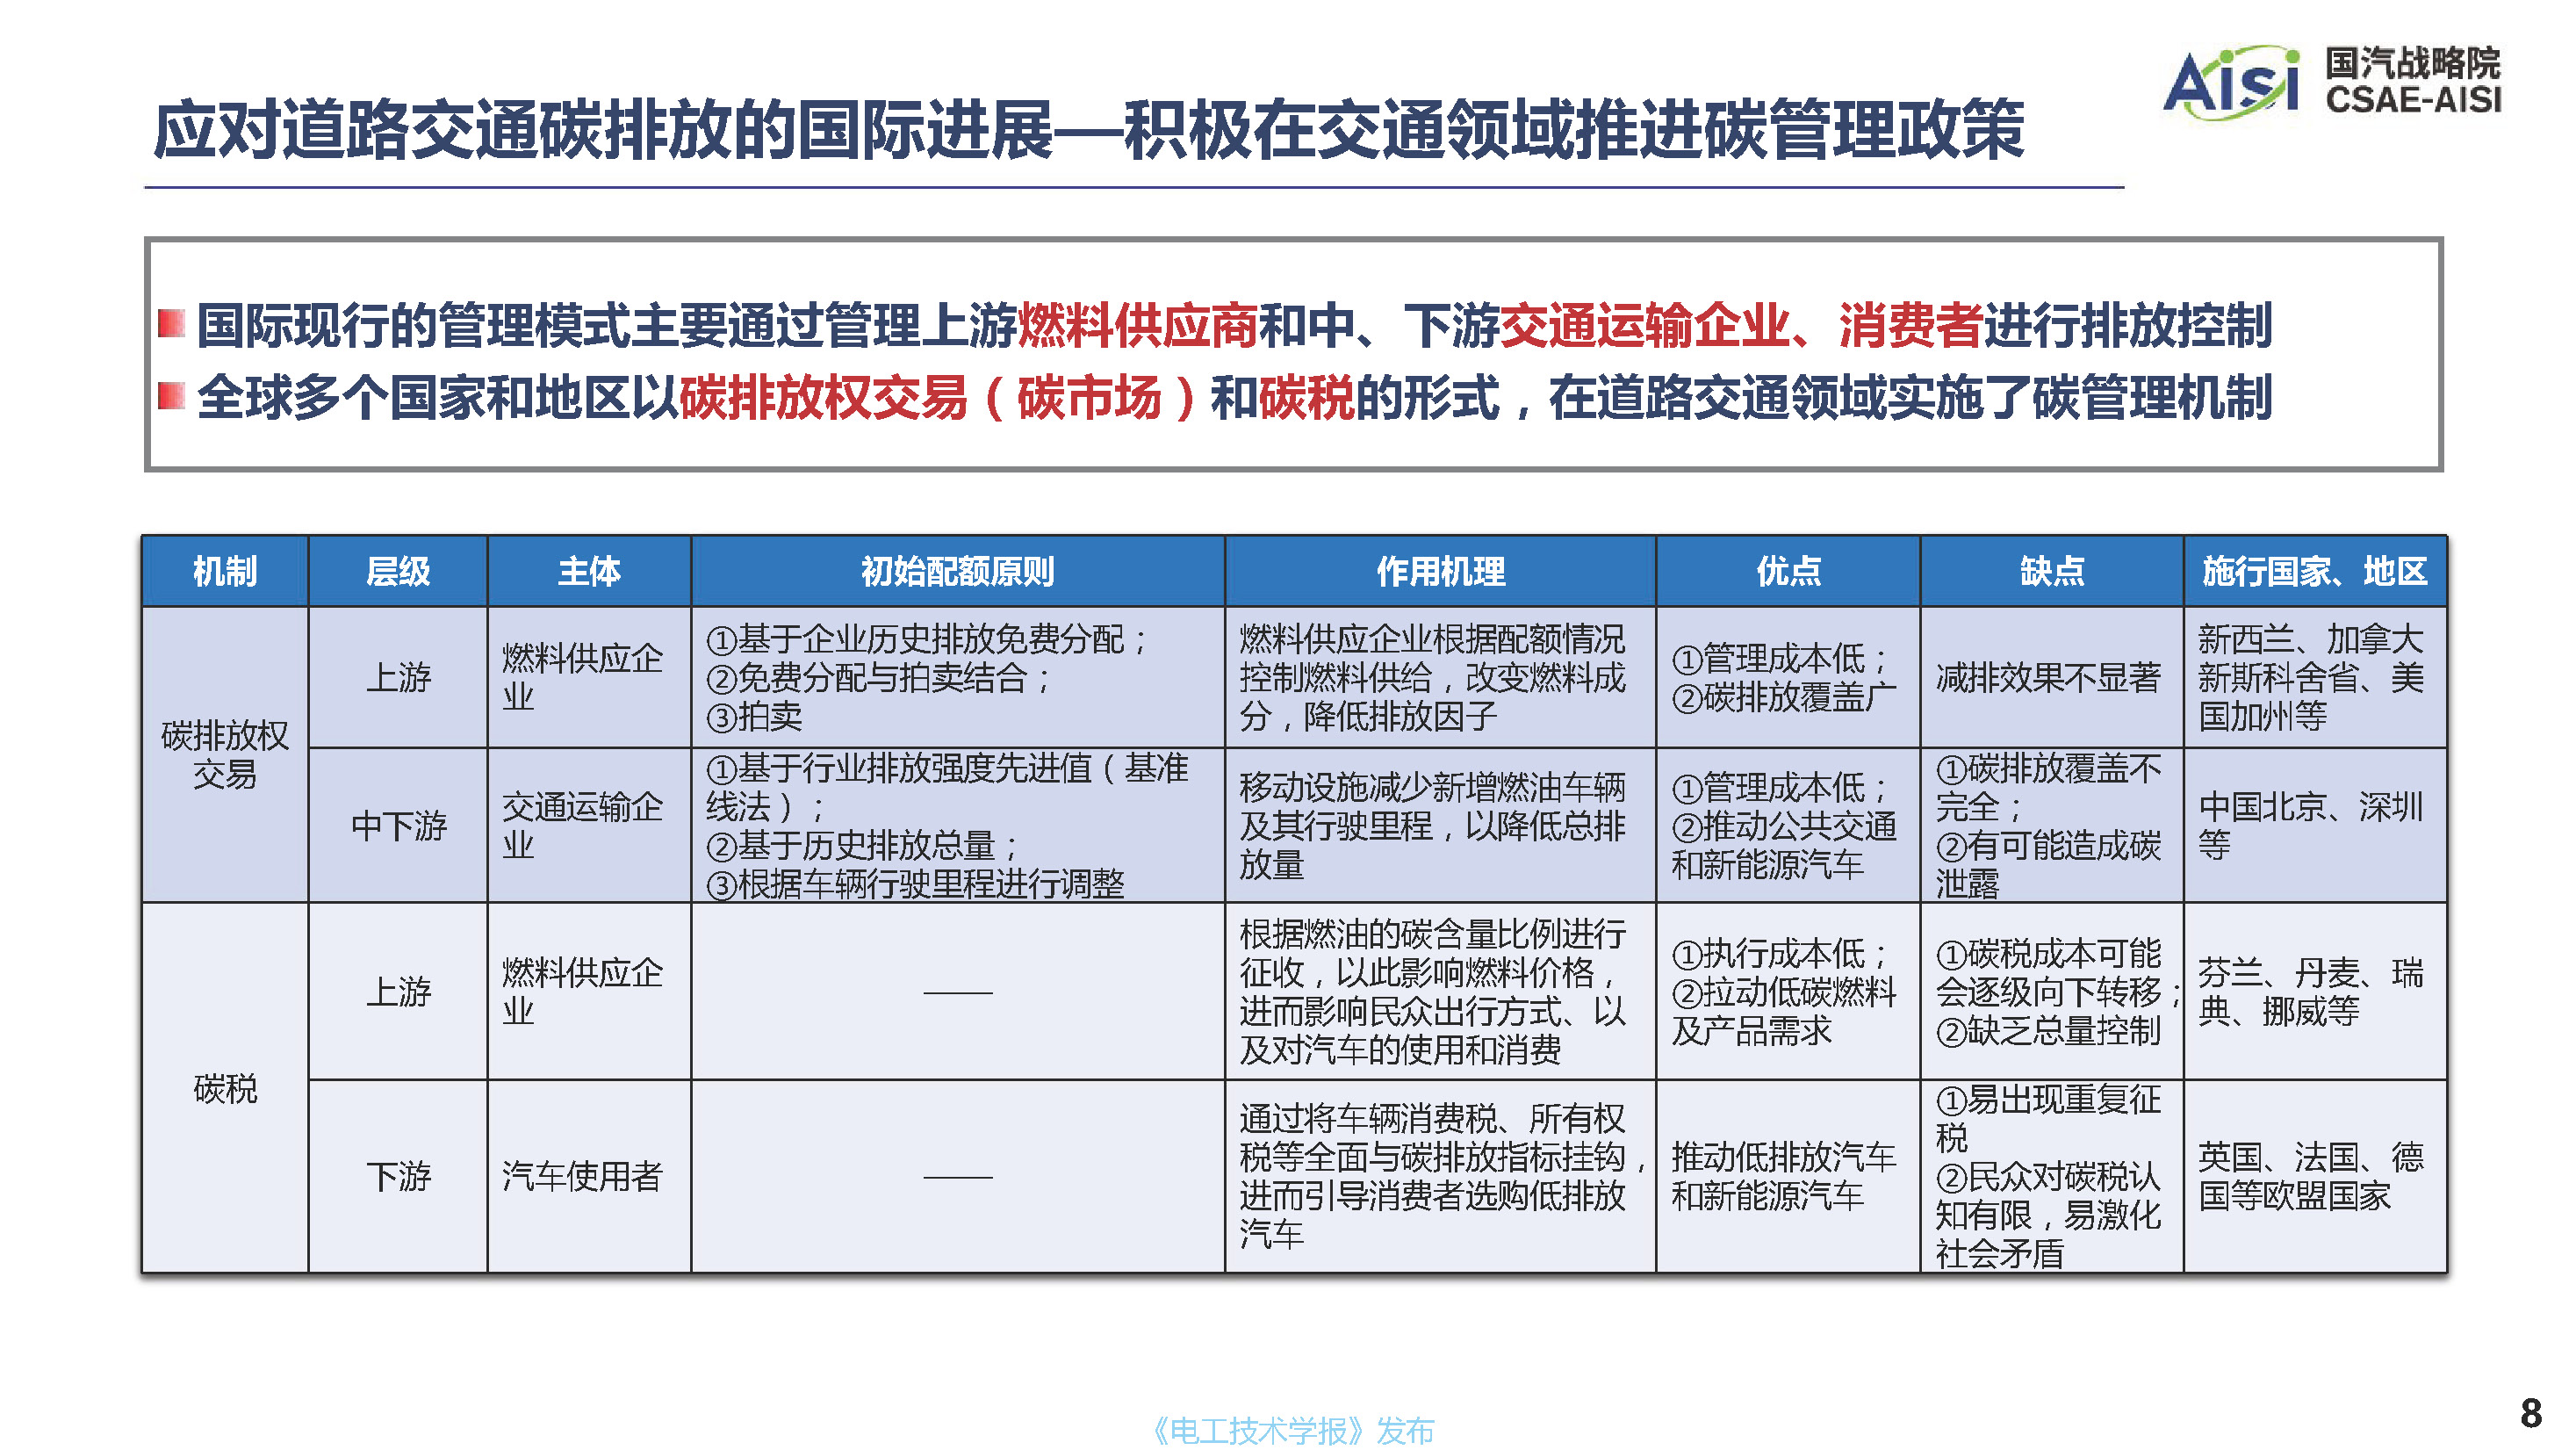Image resolution: width=2576 pixels, height=1450 pixels.
Task: Click the red text 碳税 in second bullet
Action: (x=1306, y=397)
